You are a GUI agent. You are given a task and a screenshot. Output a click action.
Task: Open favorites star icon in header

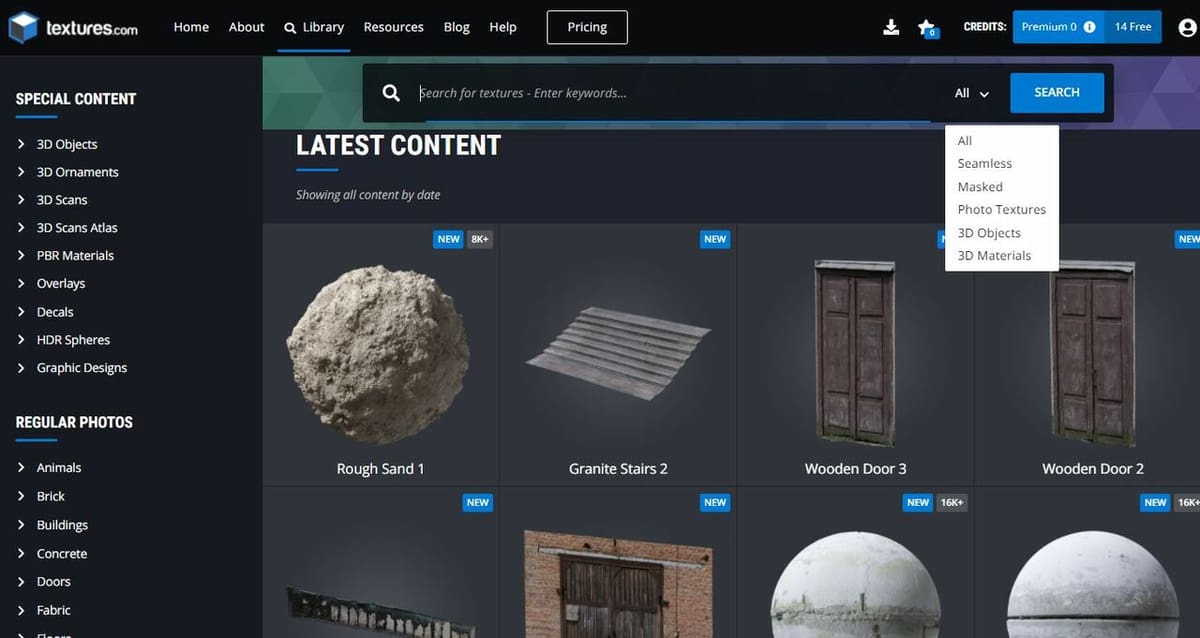point(926,28)
